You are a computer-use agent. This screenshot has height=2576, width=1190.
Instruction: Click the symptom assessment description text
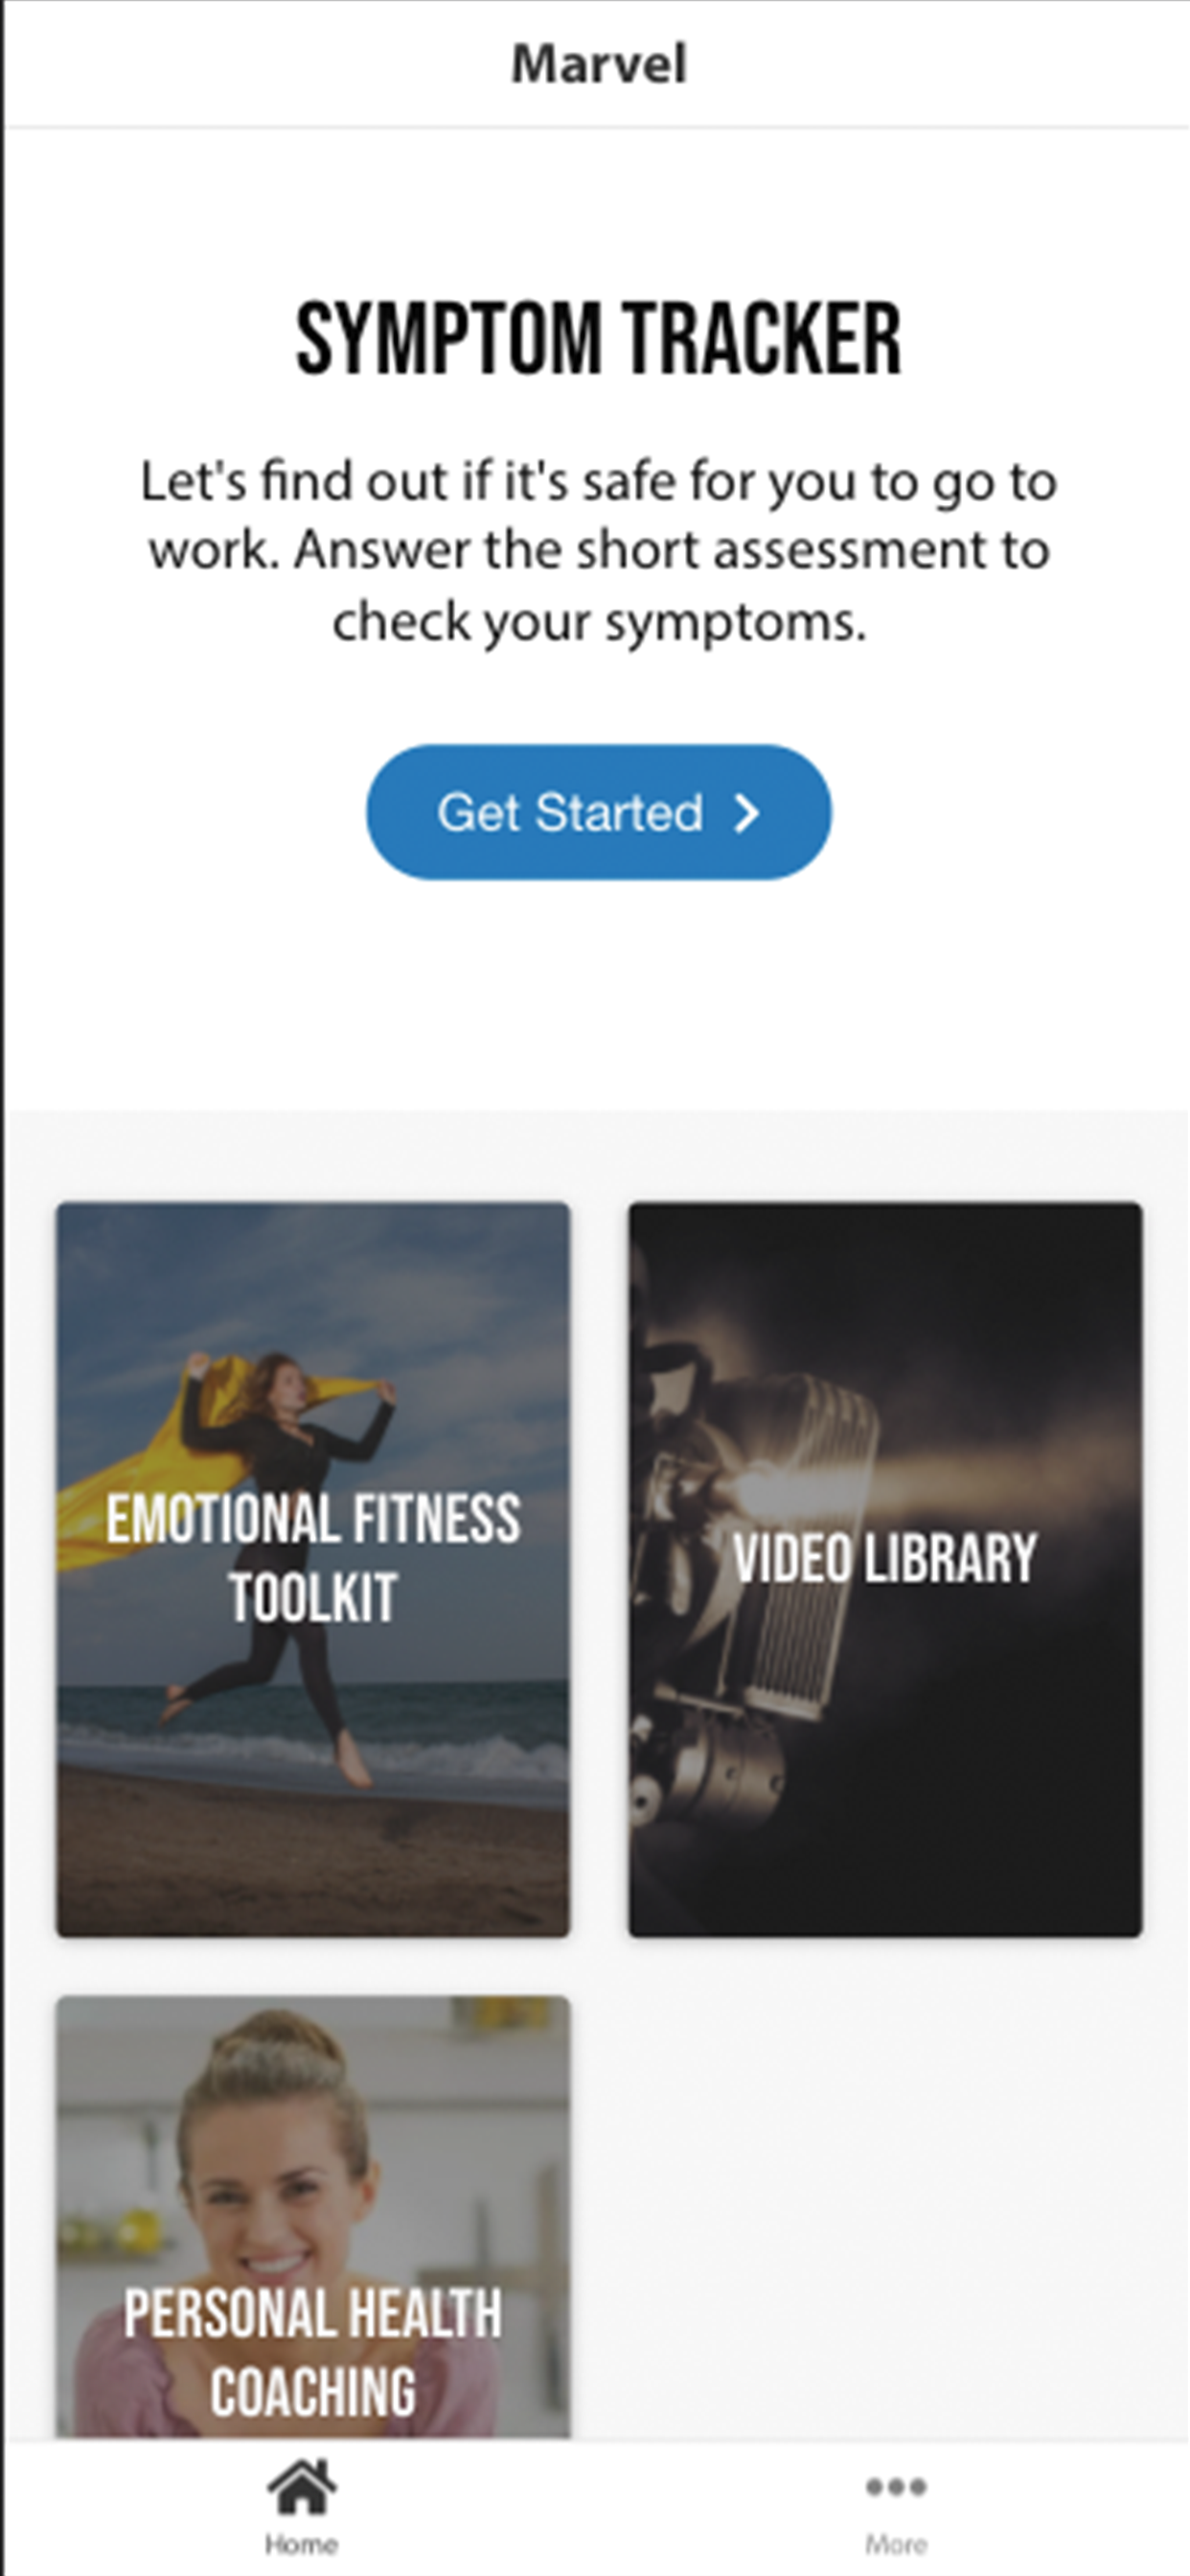[x=598, y=551]
